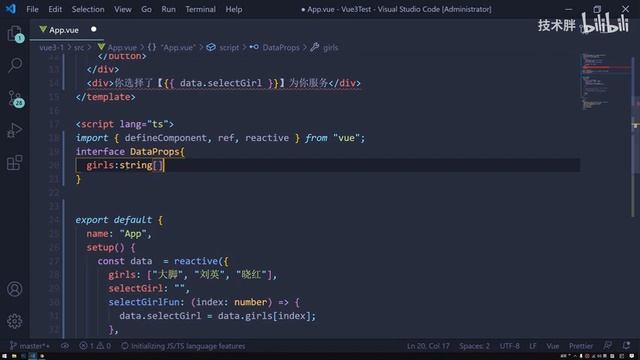Open the File menu
Screen dimensions: 640x360
pos(32,9)
